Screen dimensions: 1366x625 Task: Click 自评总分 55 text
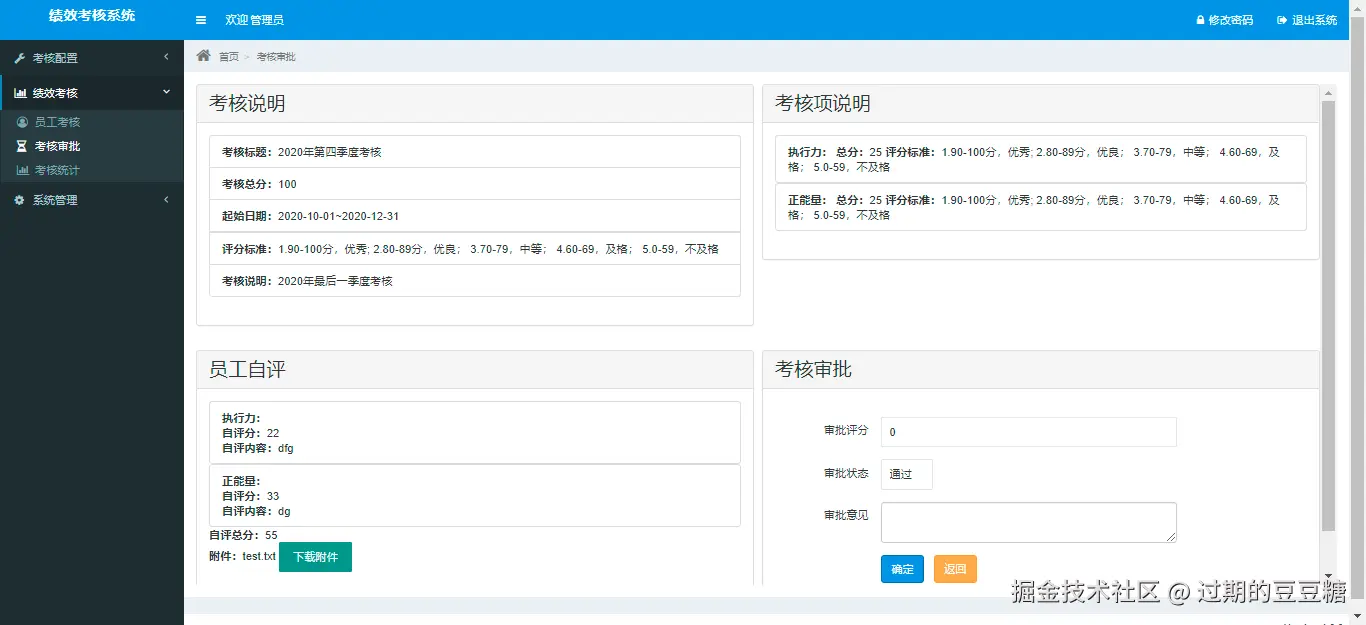[x=243, y=536]
